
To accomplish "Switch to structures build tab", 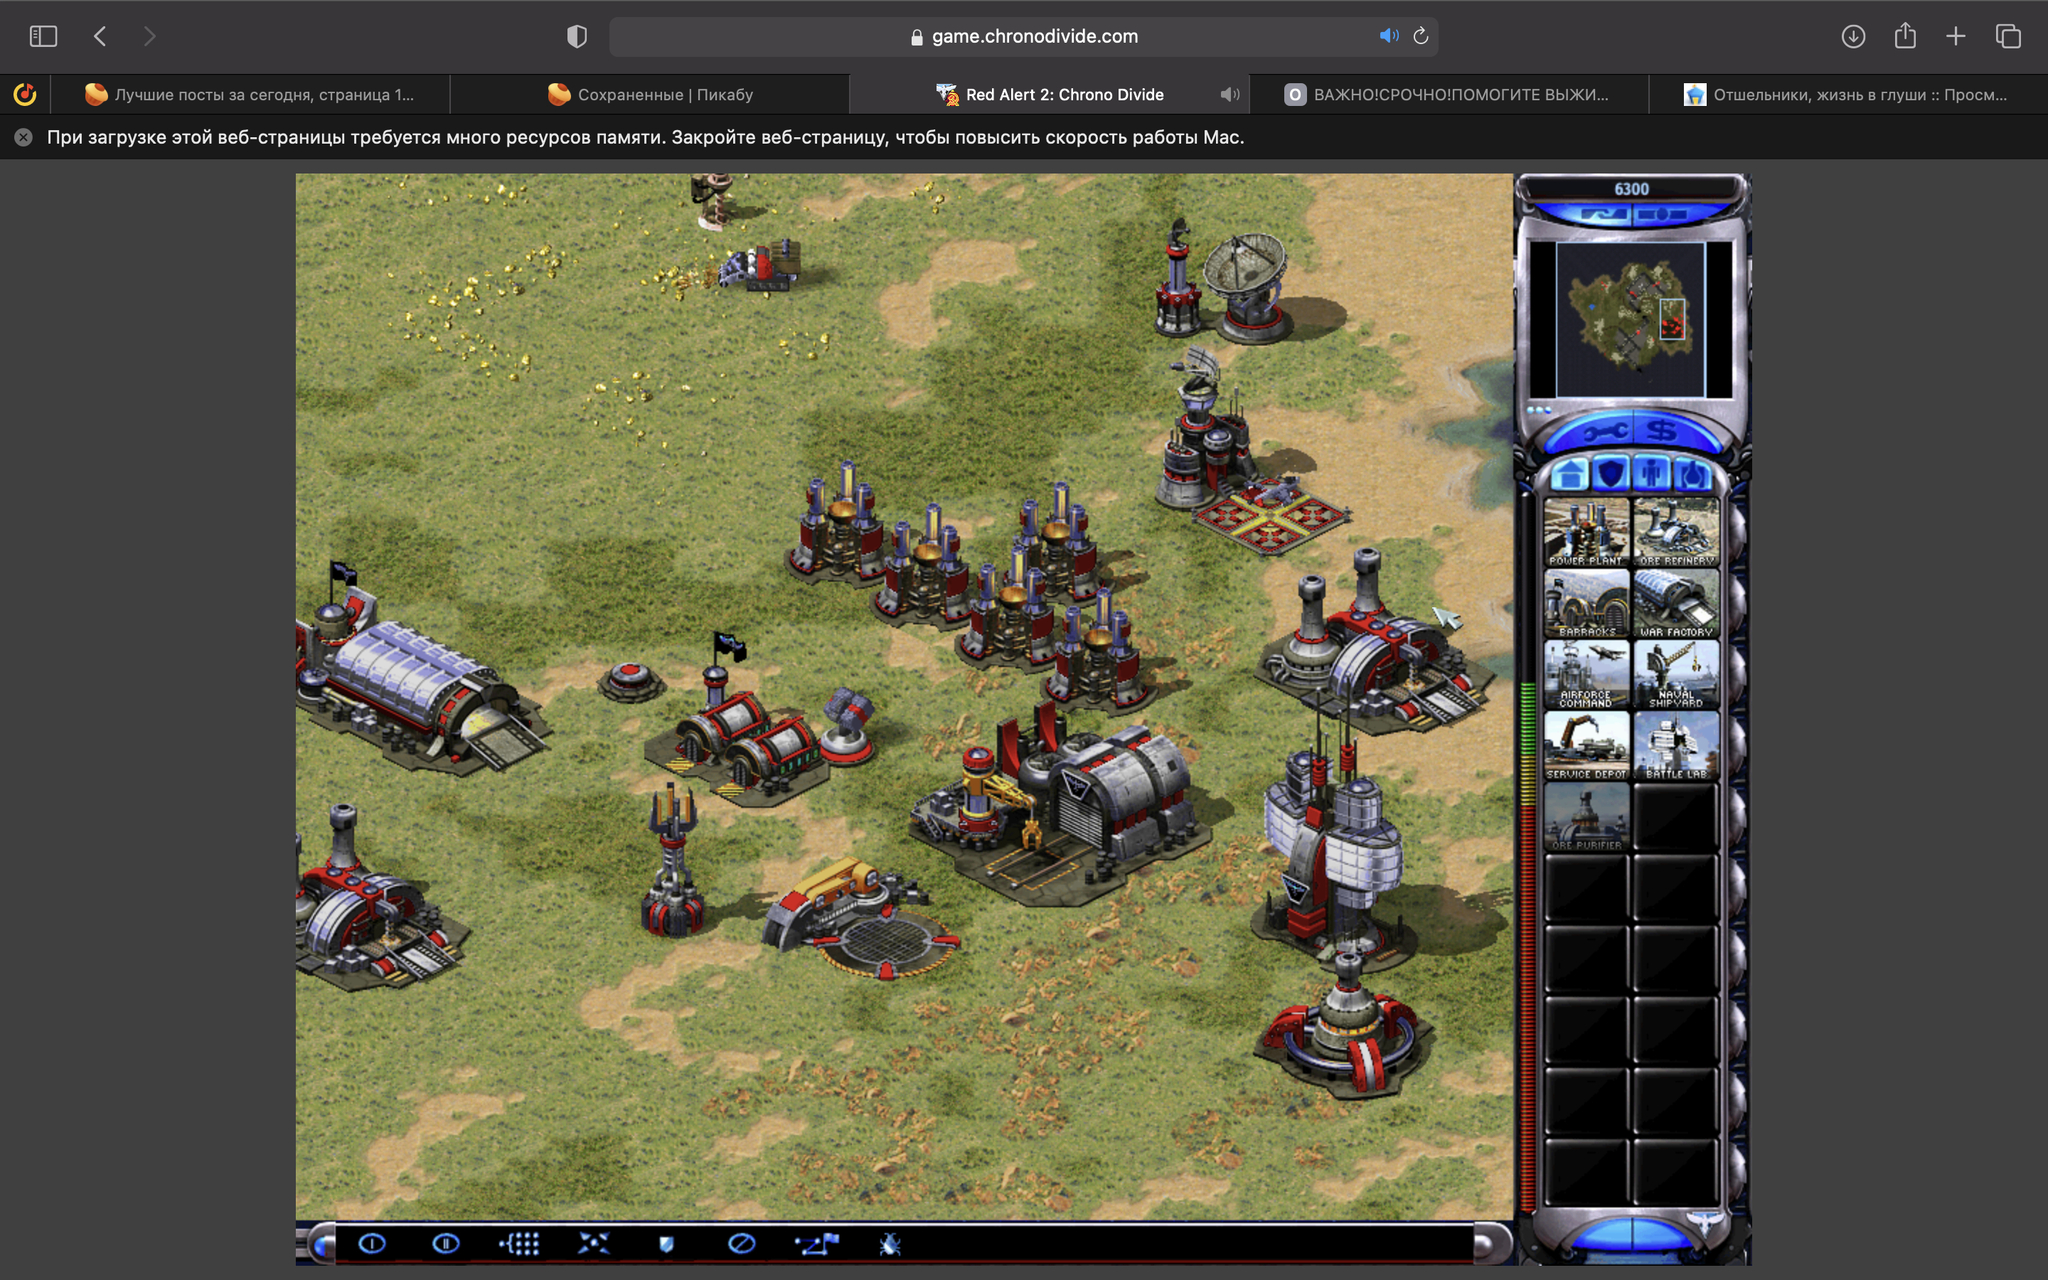I will [1570, 473].
